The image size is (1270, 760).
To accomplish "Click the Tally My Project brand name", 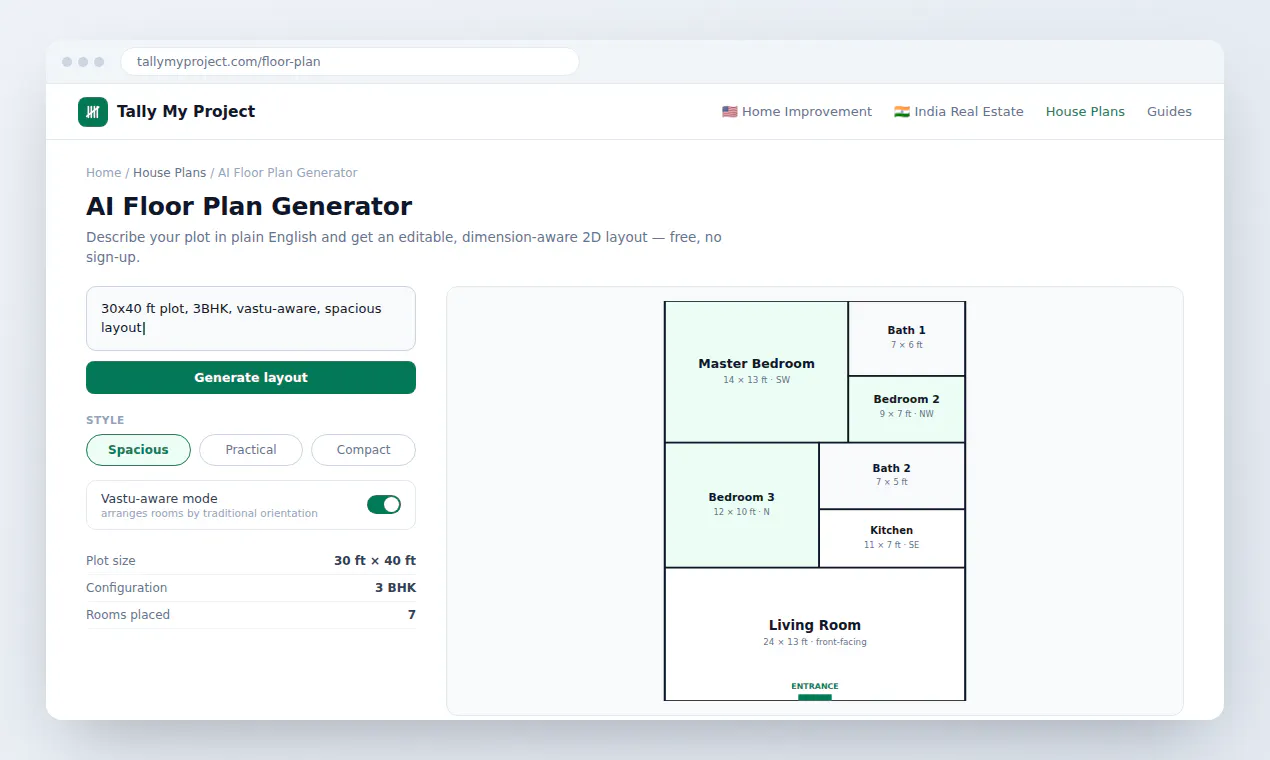I will pos(186,112).
